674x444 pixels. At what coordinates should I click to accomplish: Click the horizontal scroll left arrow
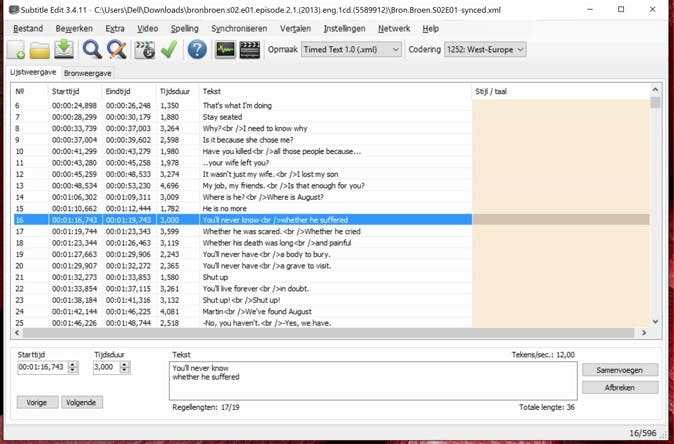[17, 333]
